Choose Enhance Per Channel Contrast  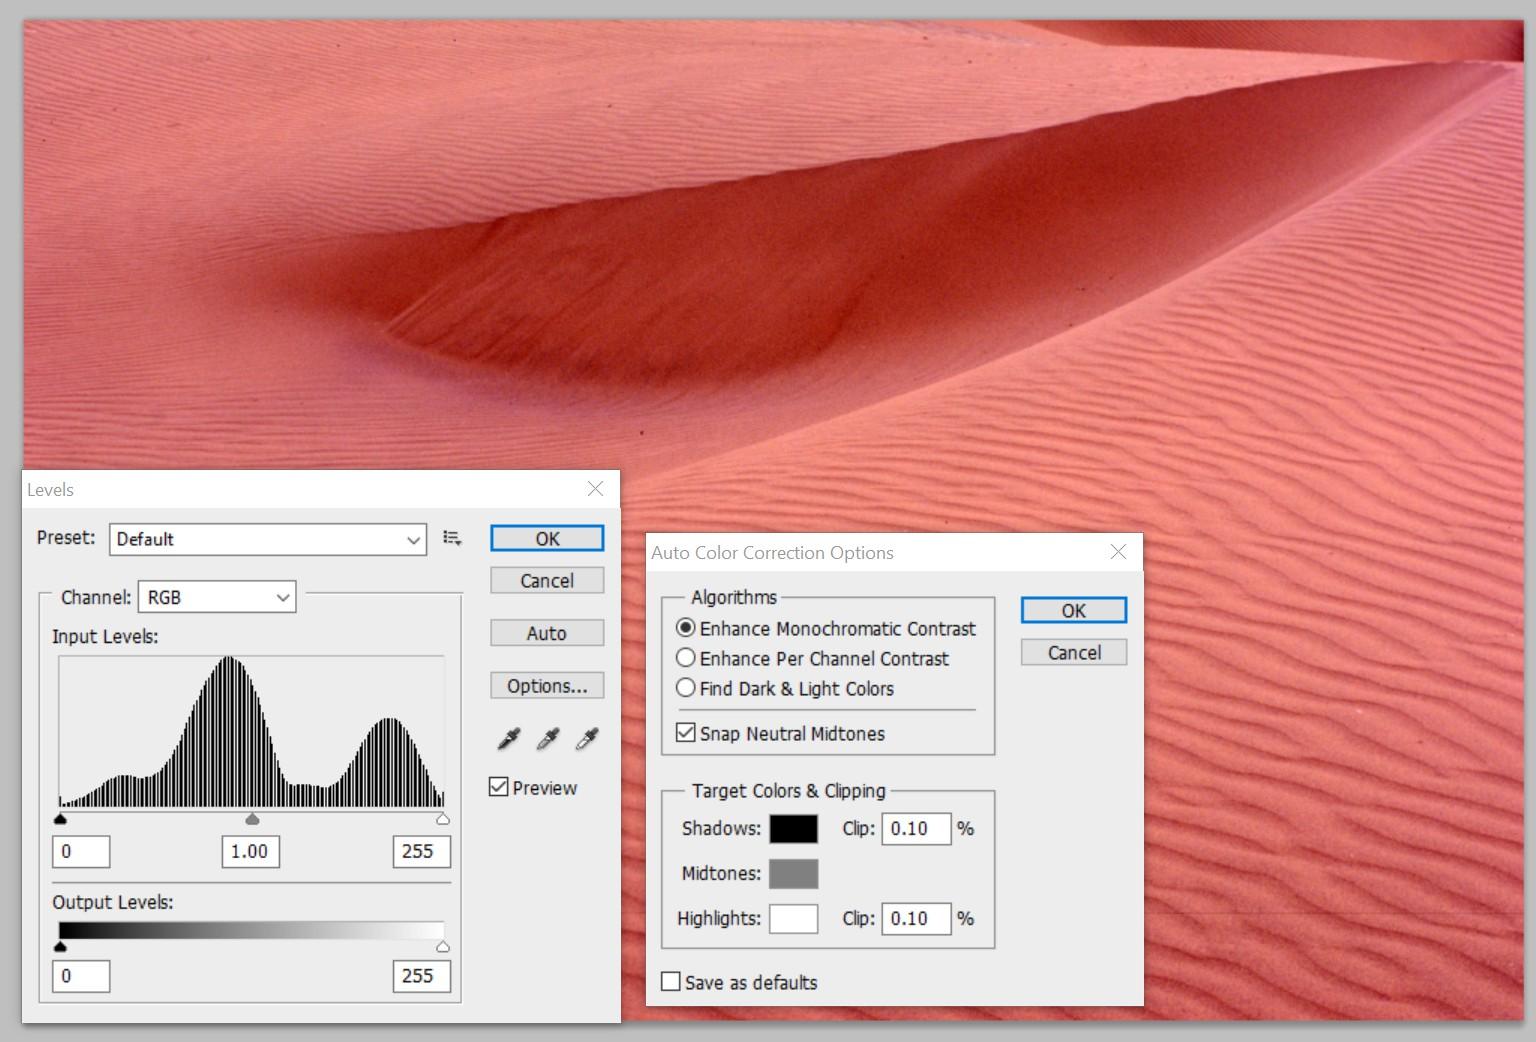click(x=686, y=658)
